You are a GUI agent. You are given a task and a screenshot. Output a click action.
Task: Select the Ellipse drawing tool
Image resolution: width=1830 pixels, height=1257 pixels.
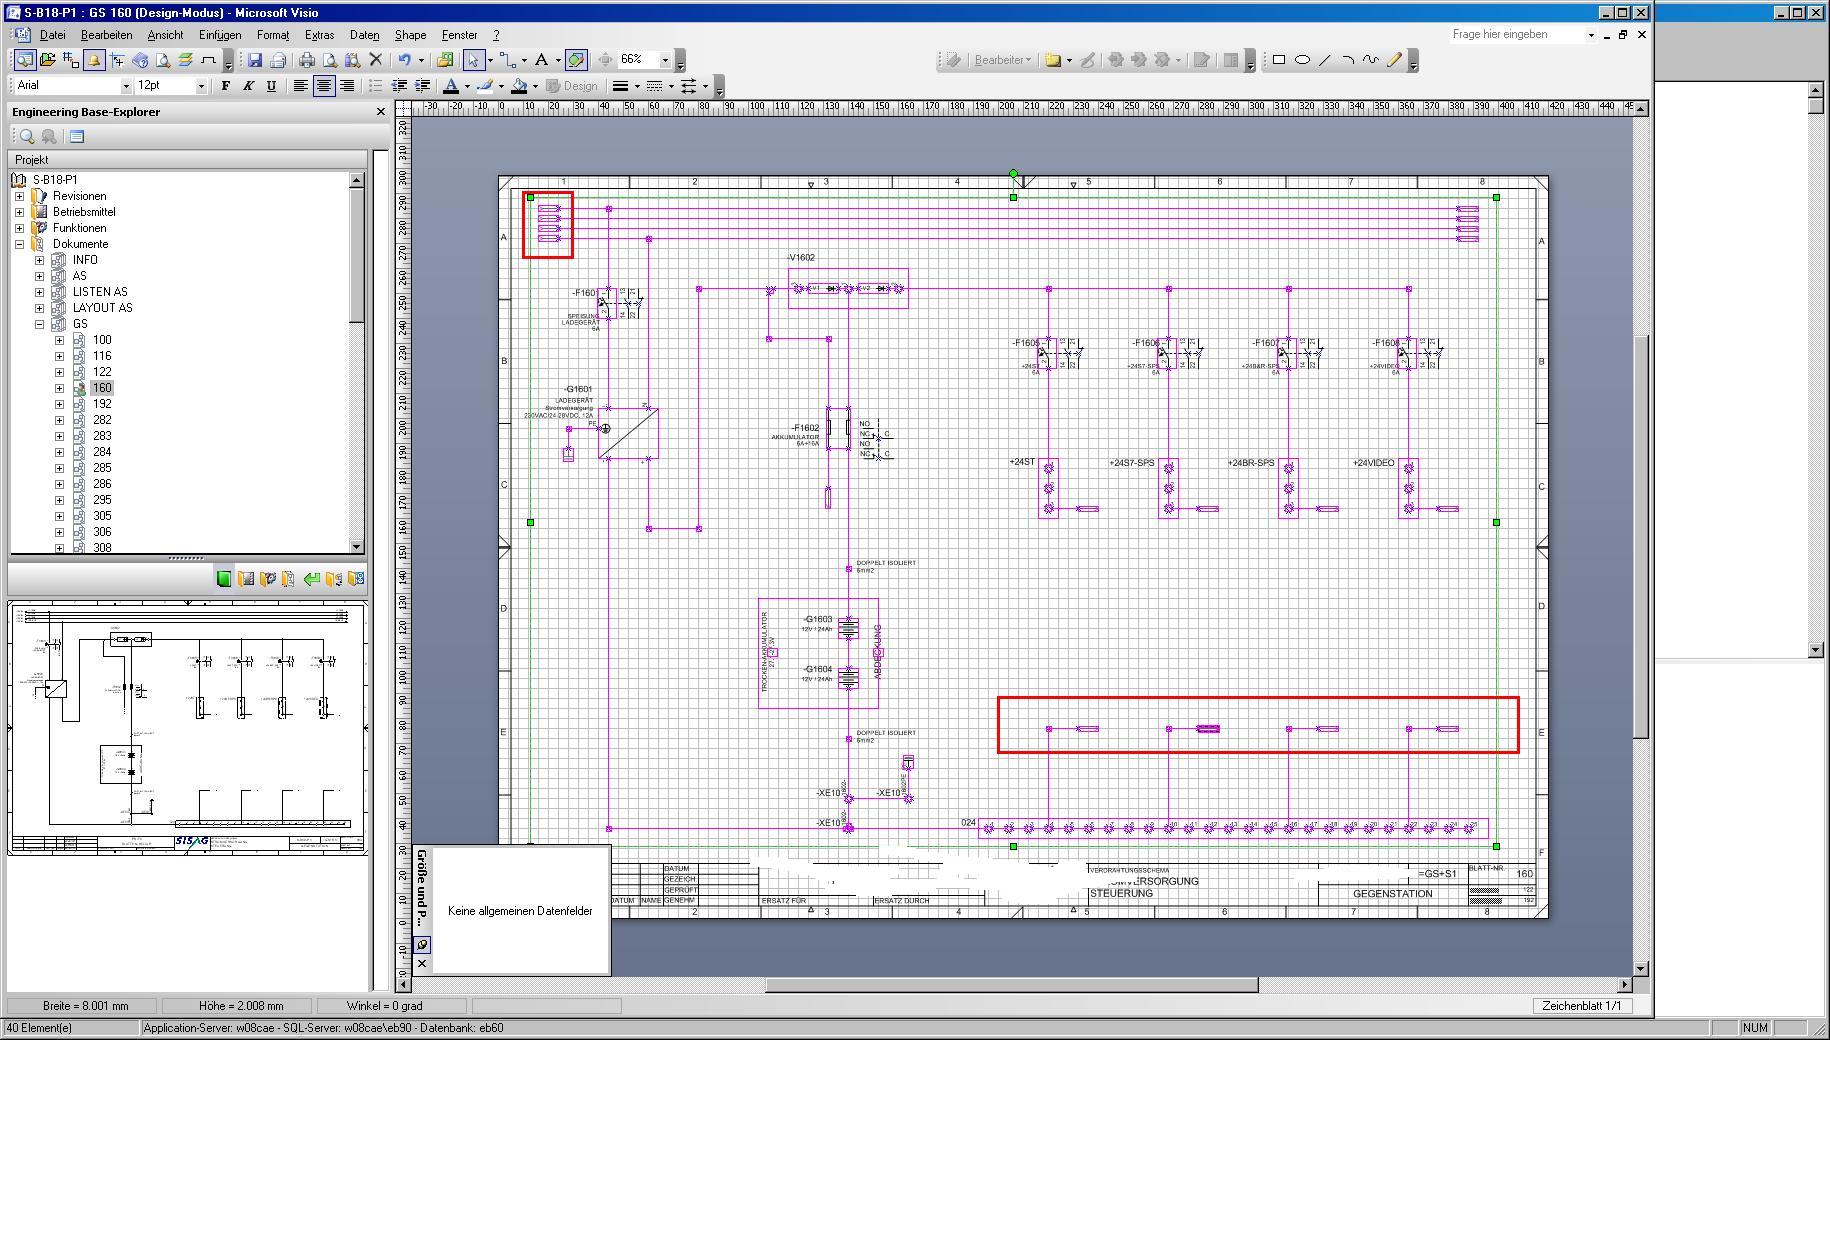tap(1302, 60)
